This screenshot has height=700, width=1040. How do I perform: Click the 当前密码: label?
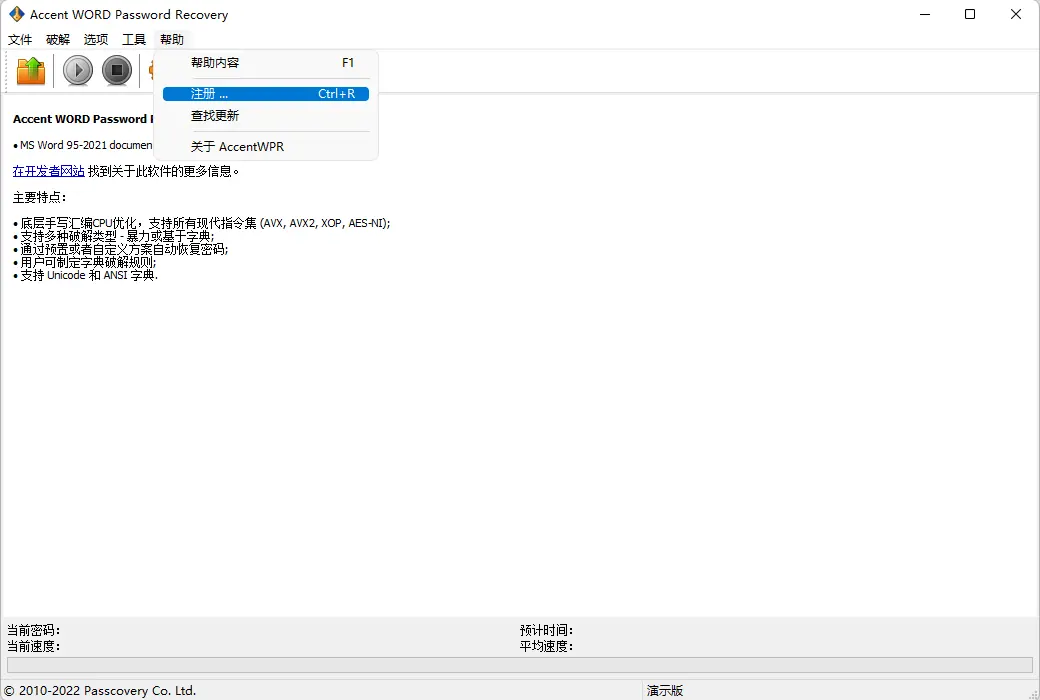[34, 630]
